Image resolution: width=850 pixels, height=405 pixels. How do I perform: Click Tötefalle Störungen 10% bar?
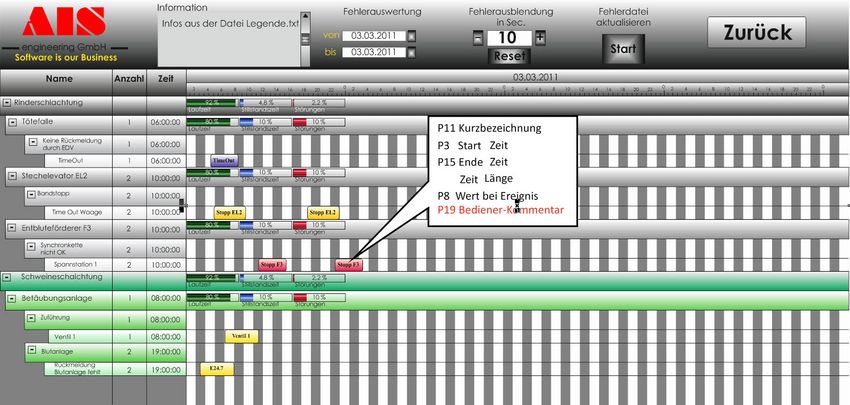point(319,122)
